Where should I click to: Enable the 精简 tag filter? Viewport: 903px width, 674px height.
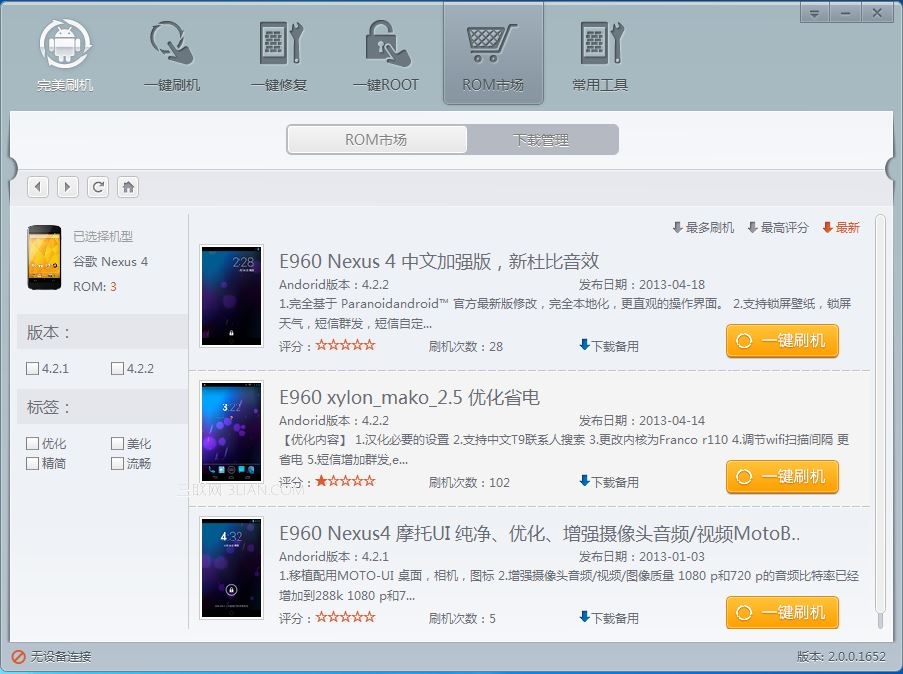(x=33, y=463)
